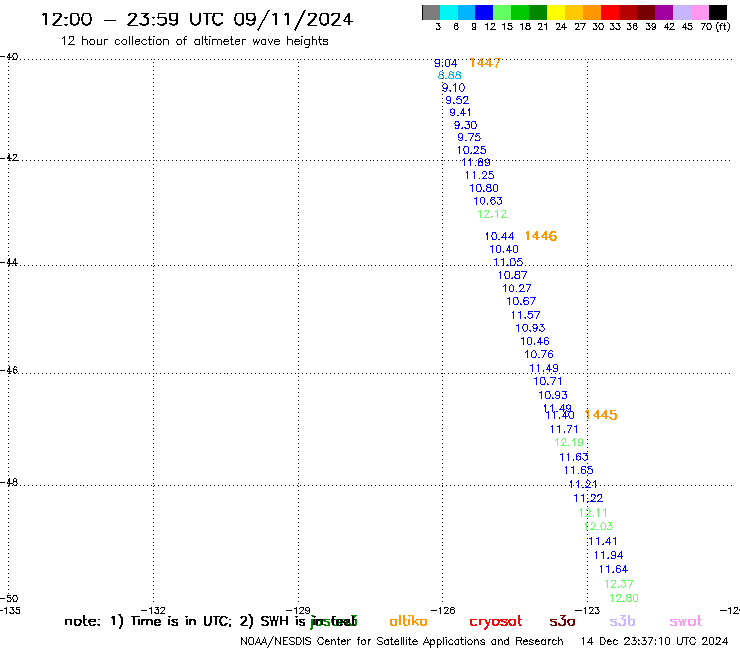This screenshot has width=740, height=650.
Task: Click the wave height value 9.10
Action: (454, 88)
